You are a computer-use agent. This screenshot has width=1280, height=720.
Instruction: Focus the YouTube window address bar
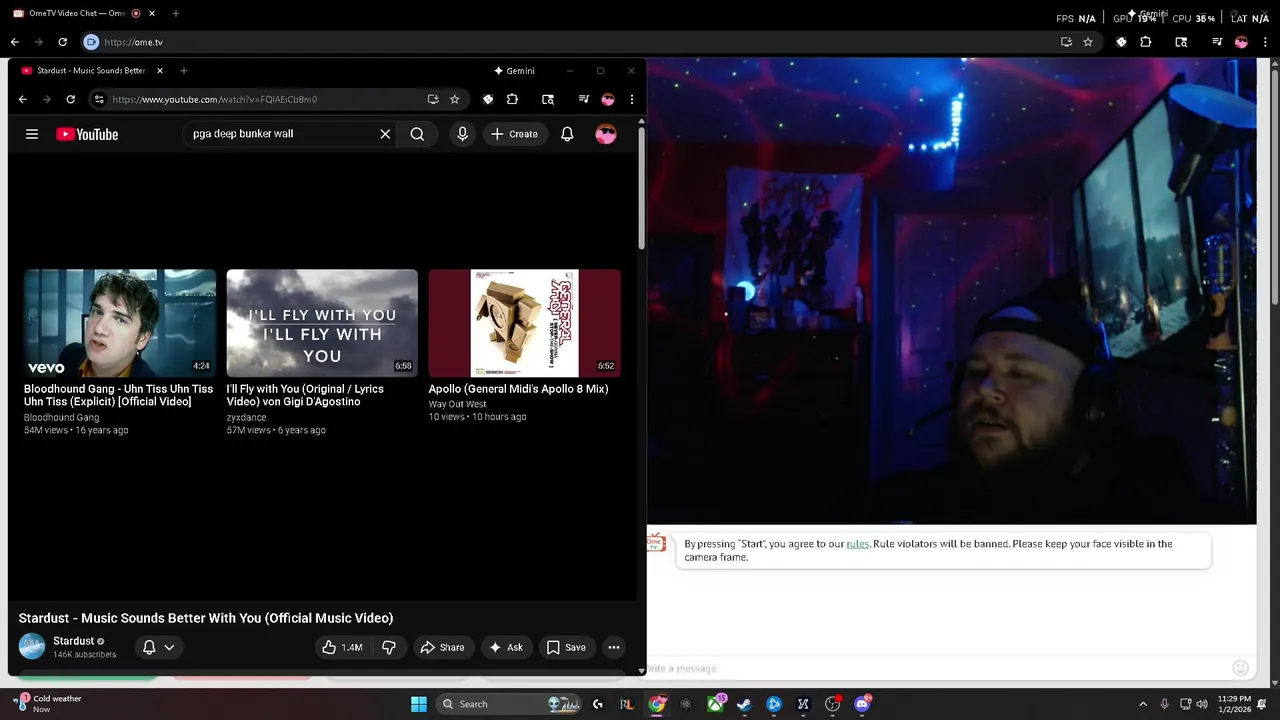coord(265,99)
